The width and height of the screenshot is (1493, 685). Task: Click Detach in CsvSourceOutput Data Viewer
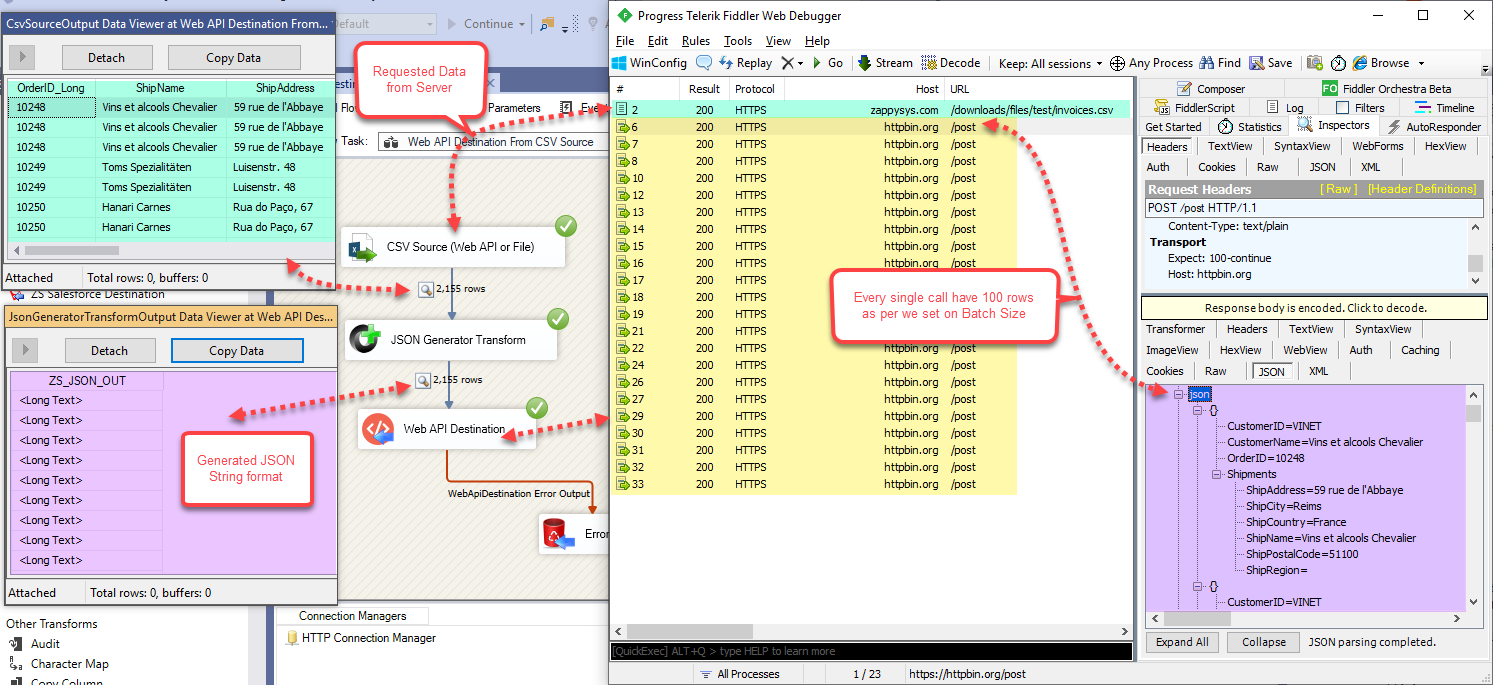(106, 57)
